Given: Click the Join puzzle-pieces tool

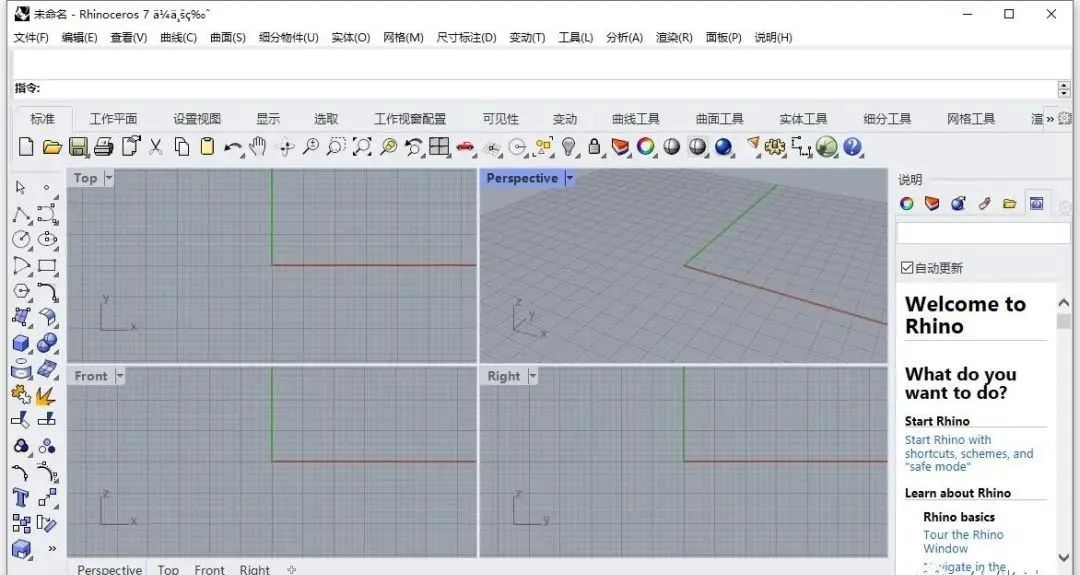Looking at the screenshot, I should click(x=21, y=395).
